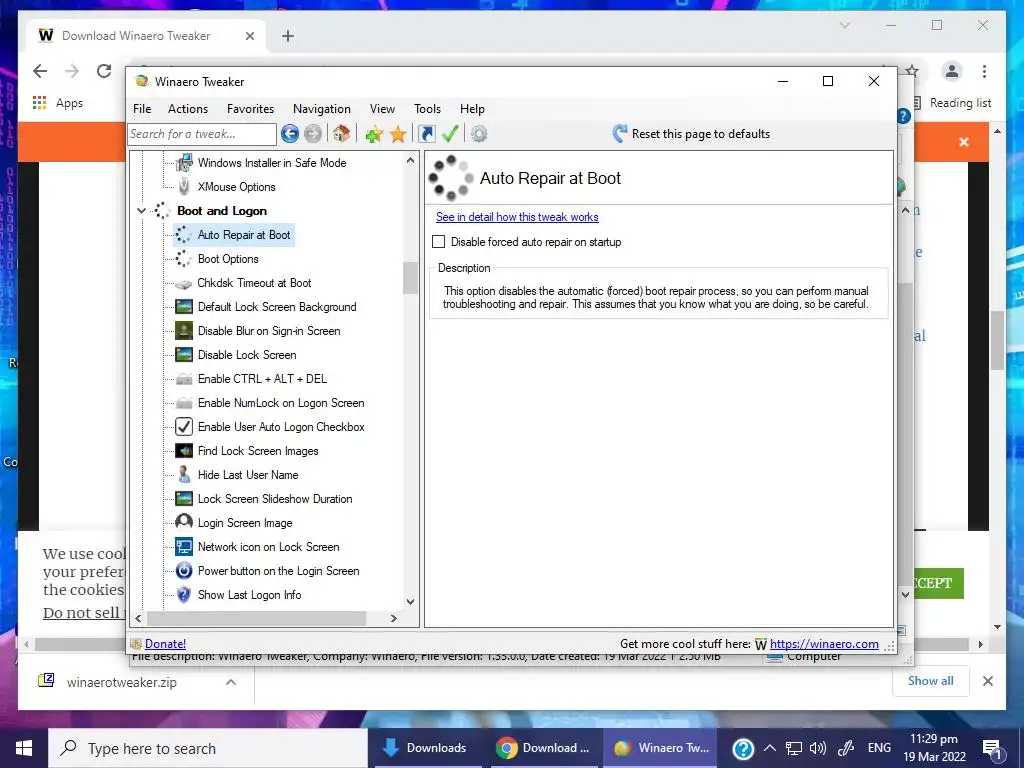Click the taskbar Type here to search box
The height and width of the screenshot is (768, 1024).
208,748
